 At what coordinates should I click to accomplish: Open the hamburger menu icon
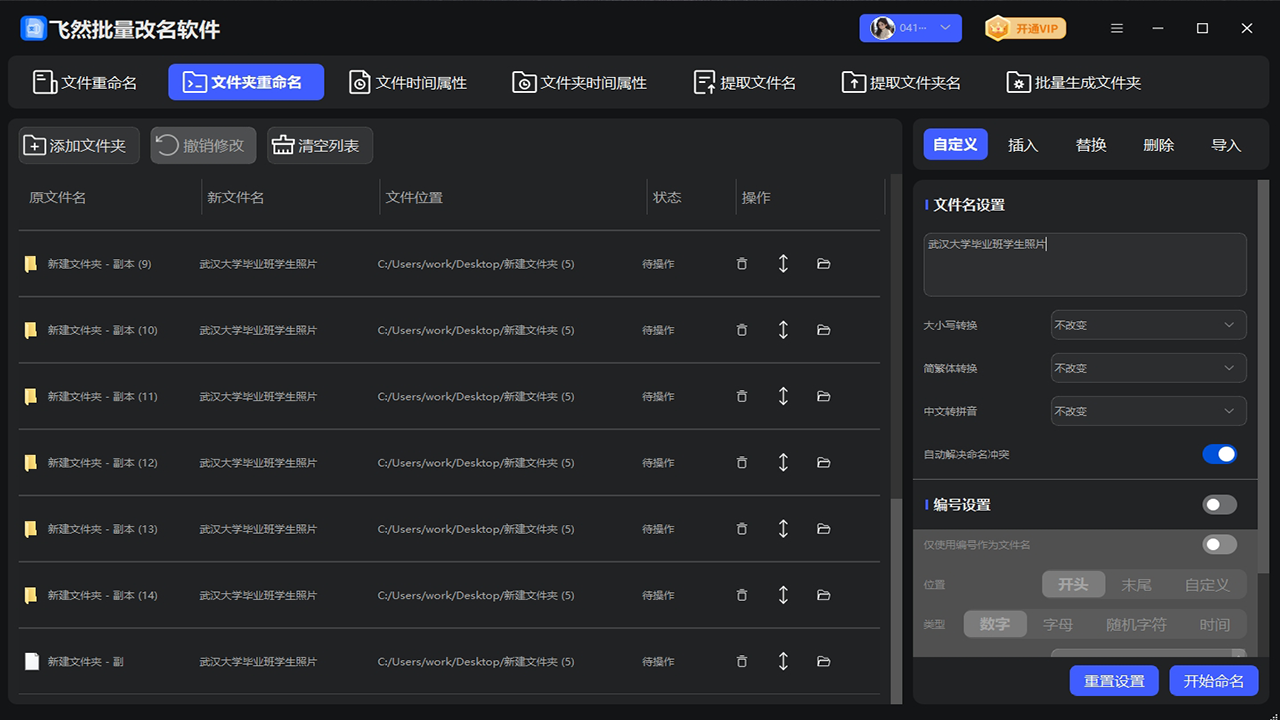coord(1117,28)
